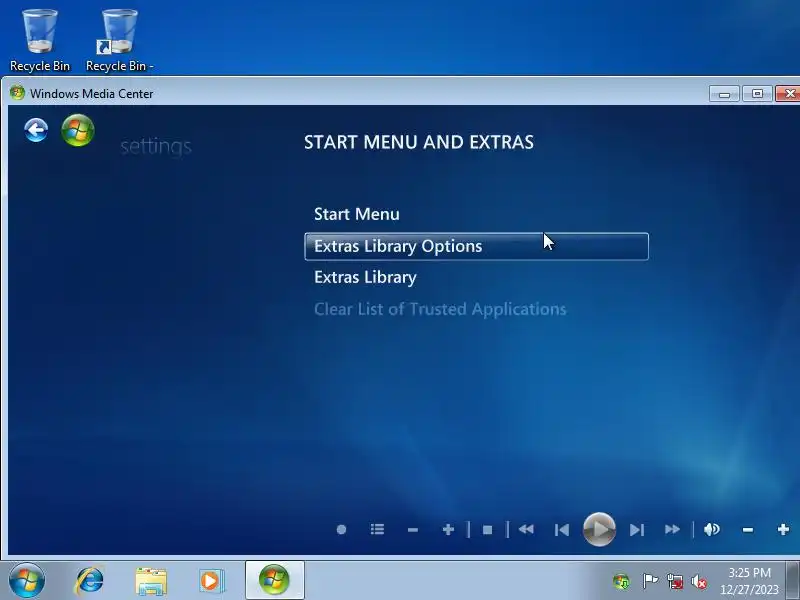
Task: Open the Guide list icon
Action: pos(377,530)
